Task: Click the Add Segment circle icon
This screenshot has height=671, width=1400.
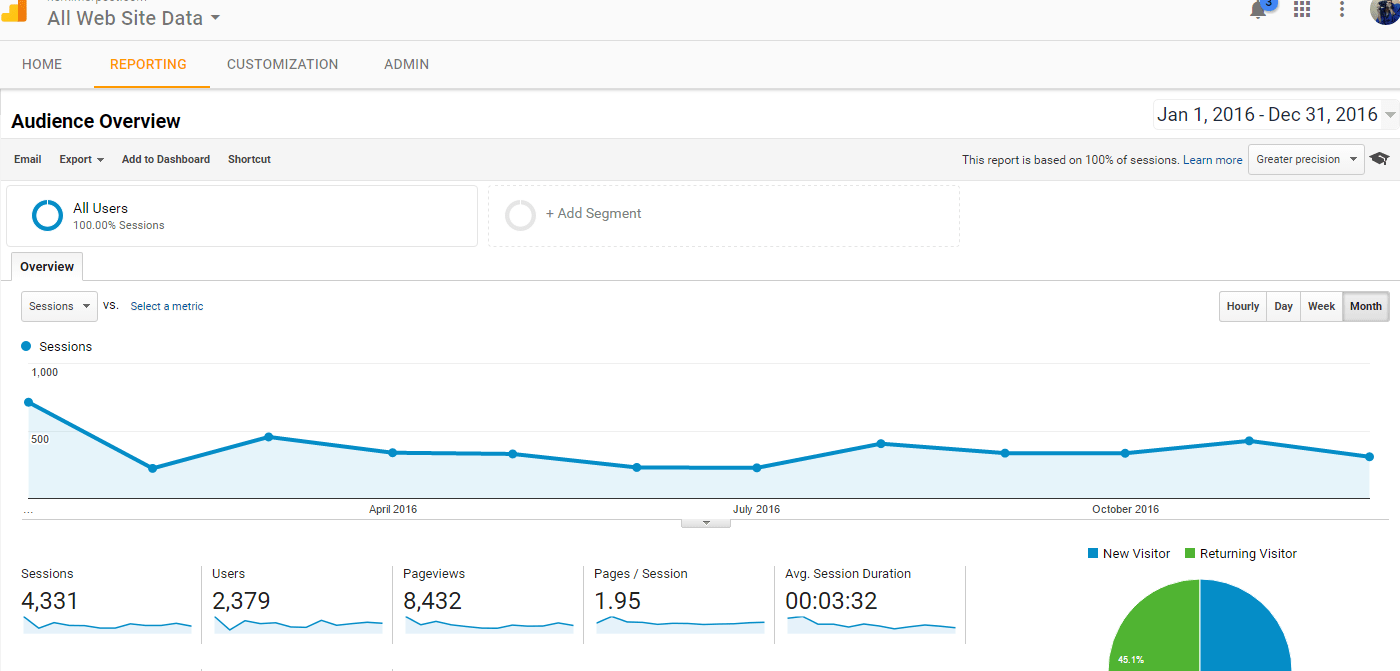Action: [520, 215]
